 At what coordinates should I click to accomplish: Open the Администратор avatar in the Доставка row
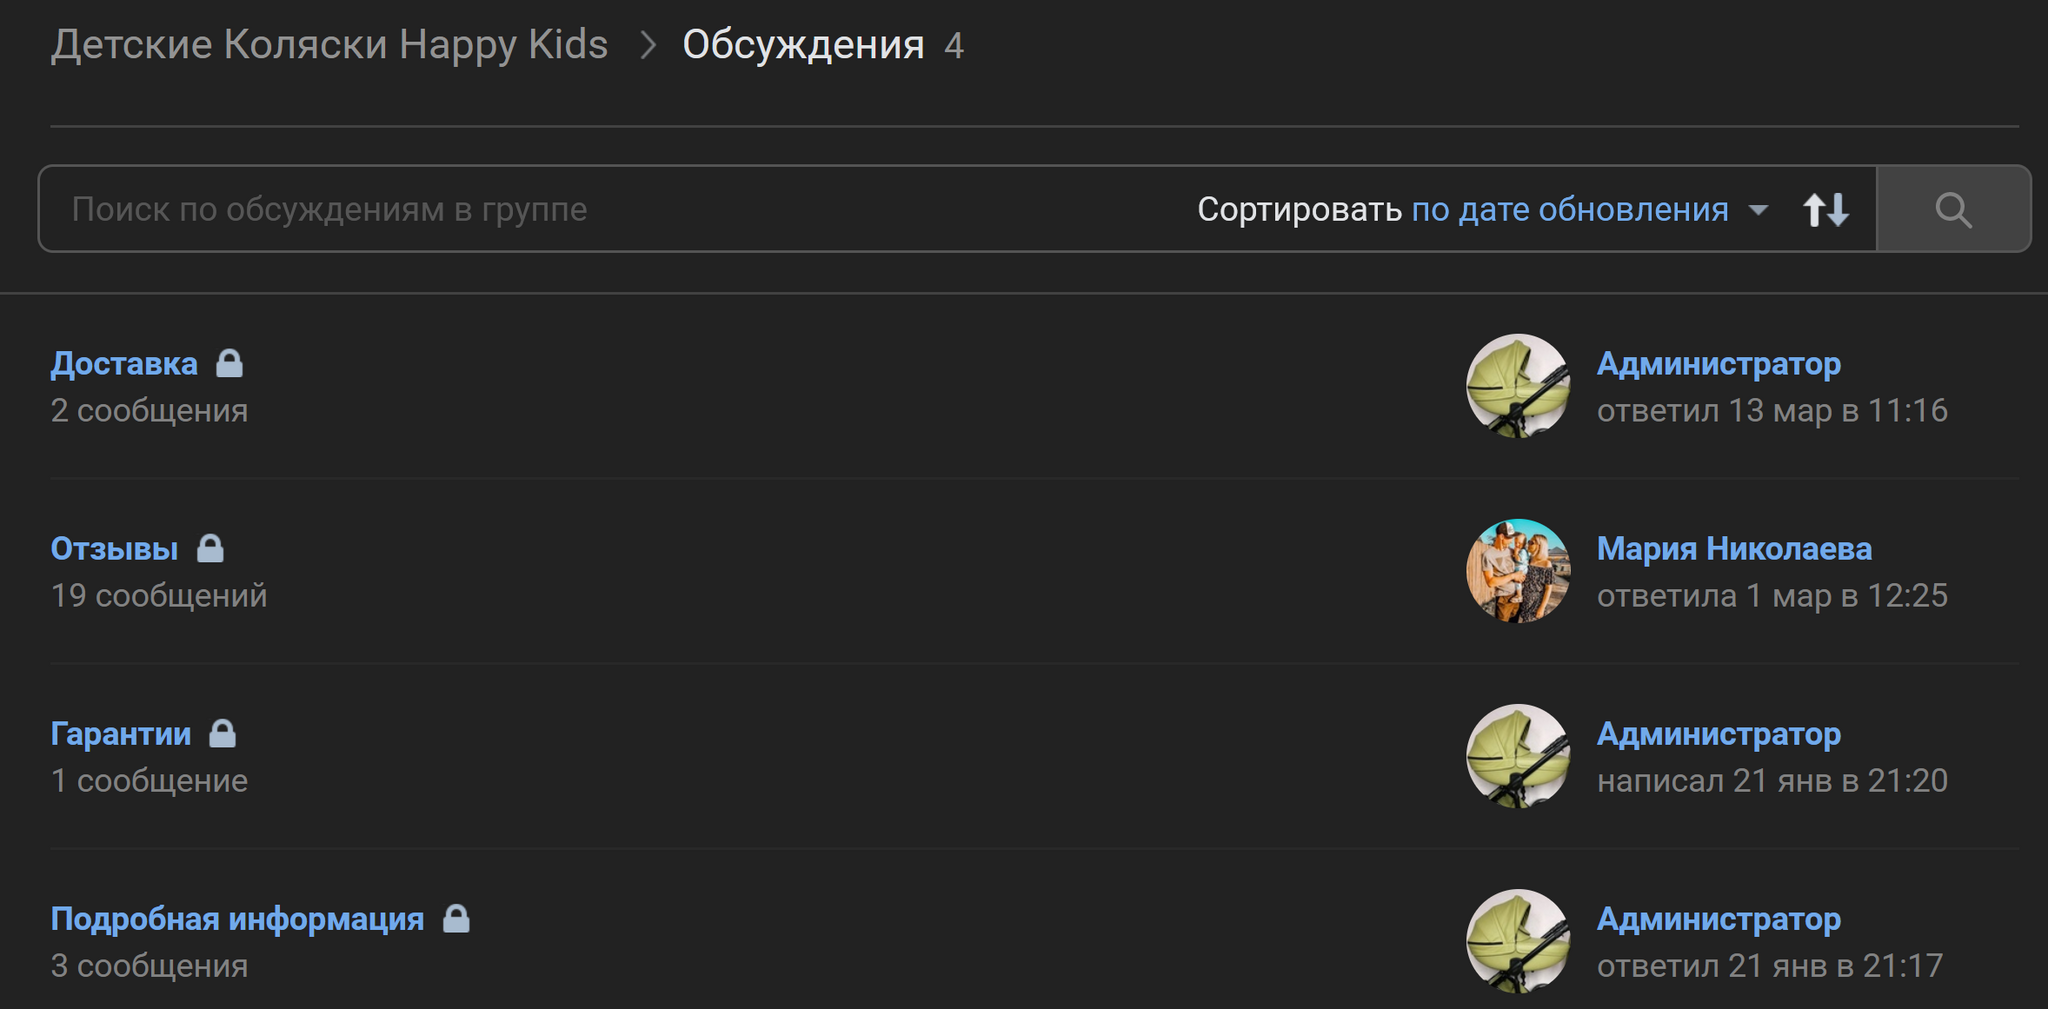[x=1517, y=386]
